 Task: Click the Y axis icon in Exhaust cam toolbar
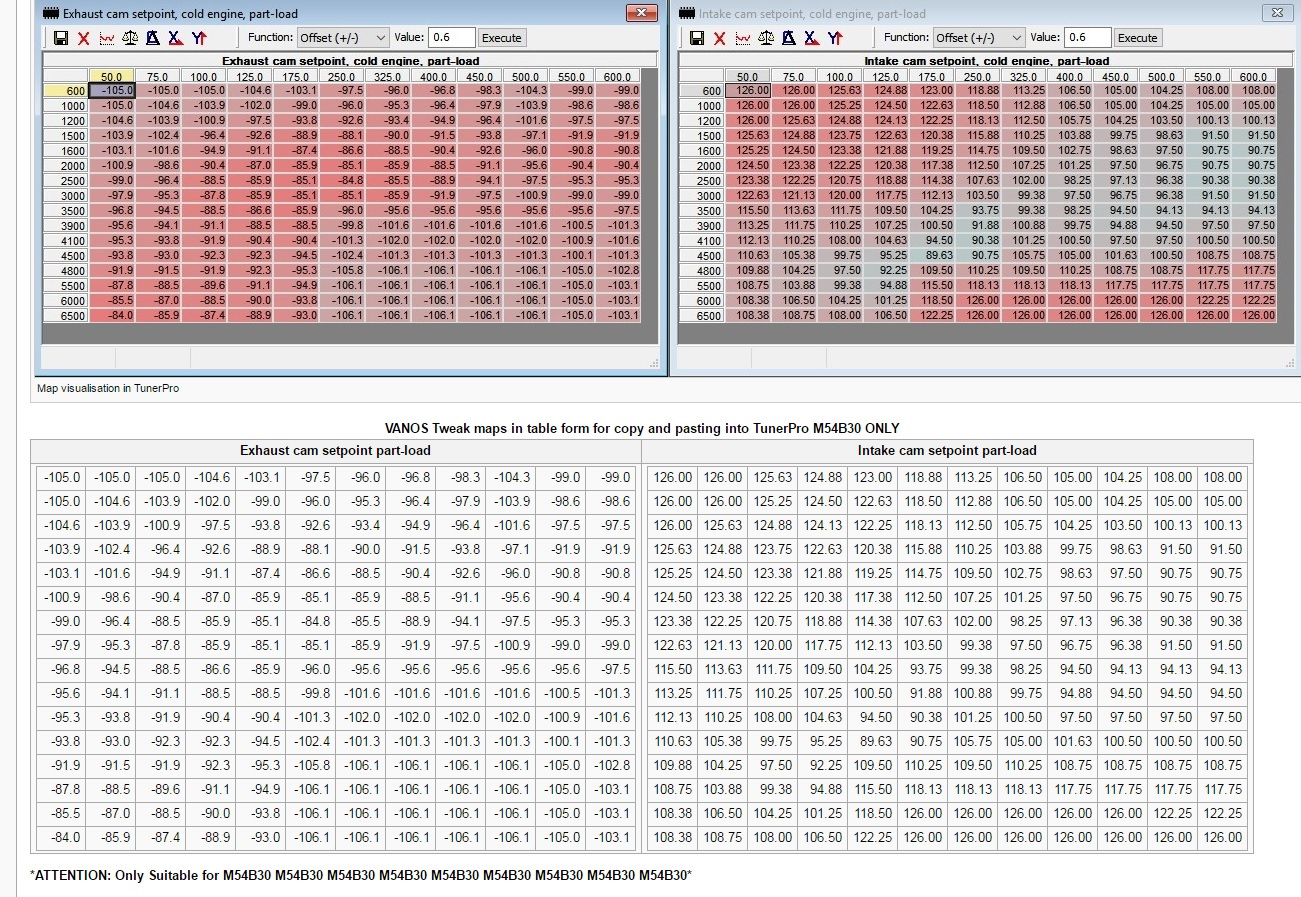[198, 38]
